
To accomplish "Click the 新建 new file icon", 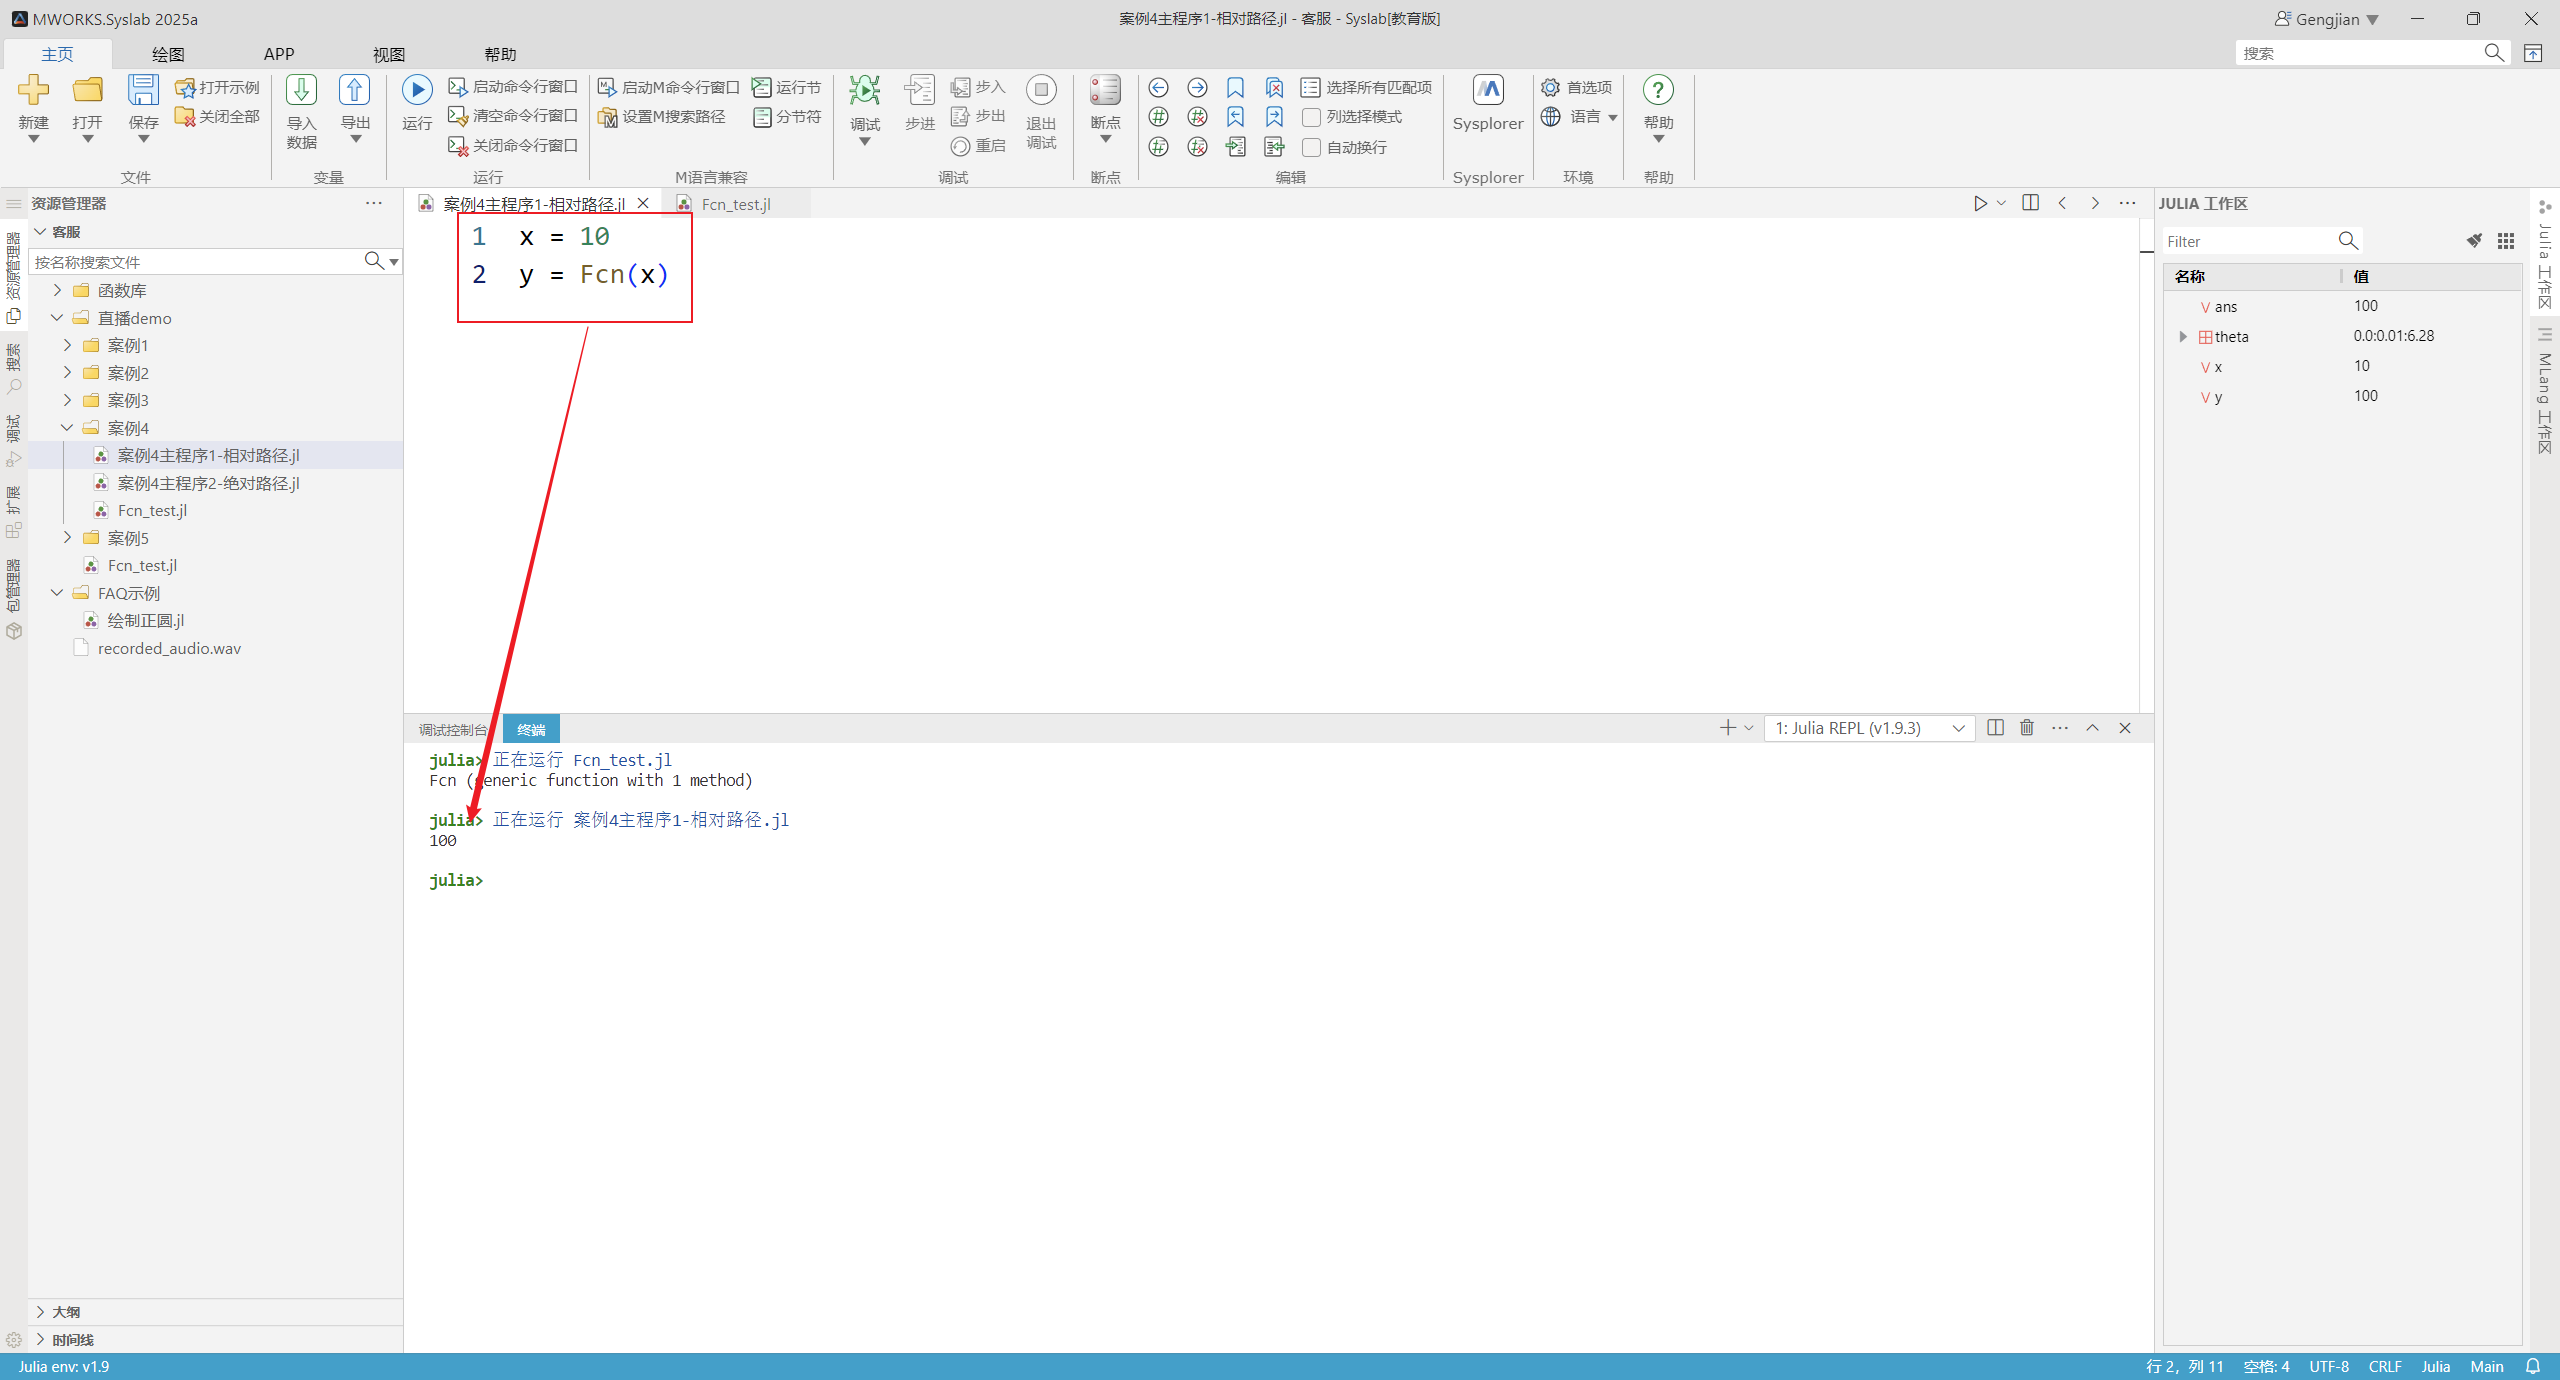I will [33, 90].
